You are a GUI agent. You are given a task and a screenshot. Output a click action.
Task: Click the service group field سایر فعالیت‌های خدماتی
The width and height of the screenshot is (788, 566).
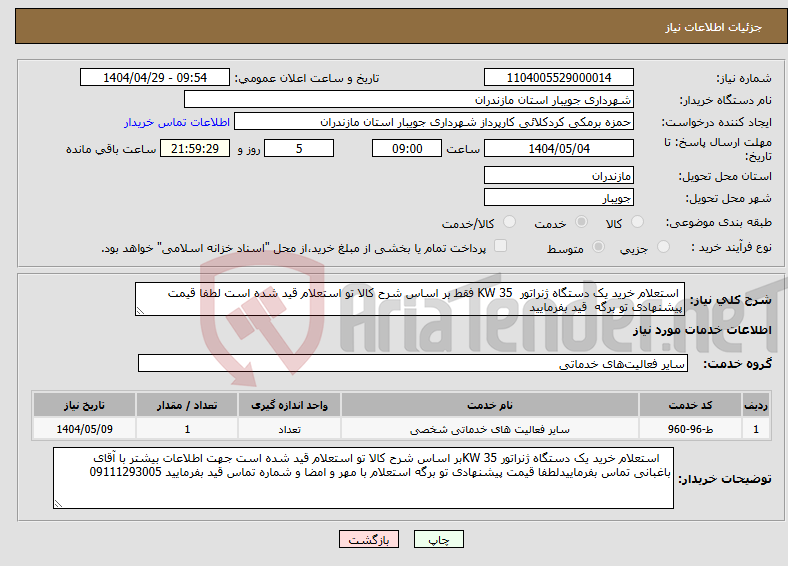pos(413,363)
